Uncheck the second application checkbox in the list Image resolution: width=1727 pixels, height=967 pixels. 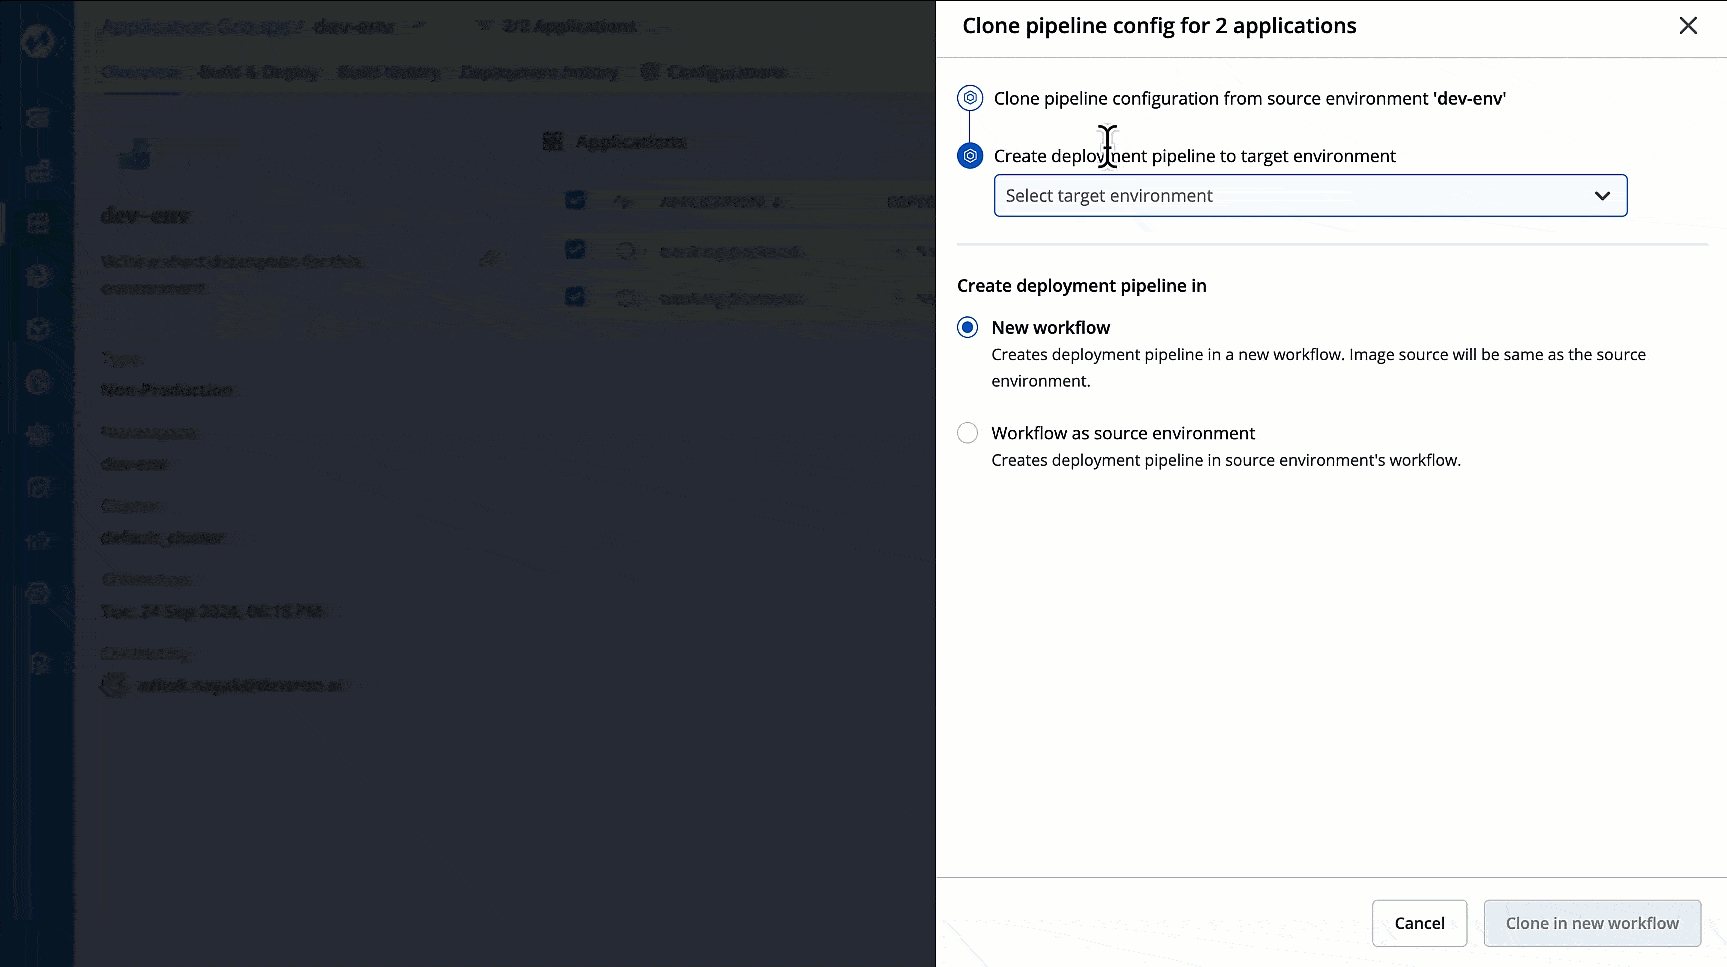[x=575, y=249]
